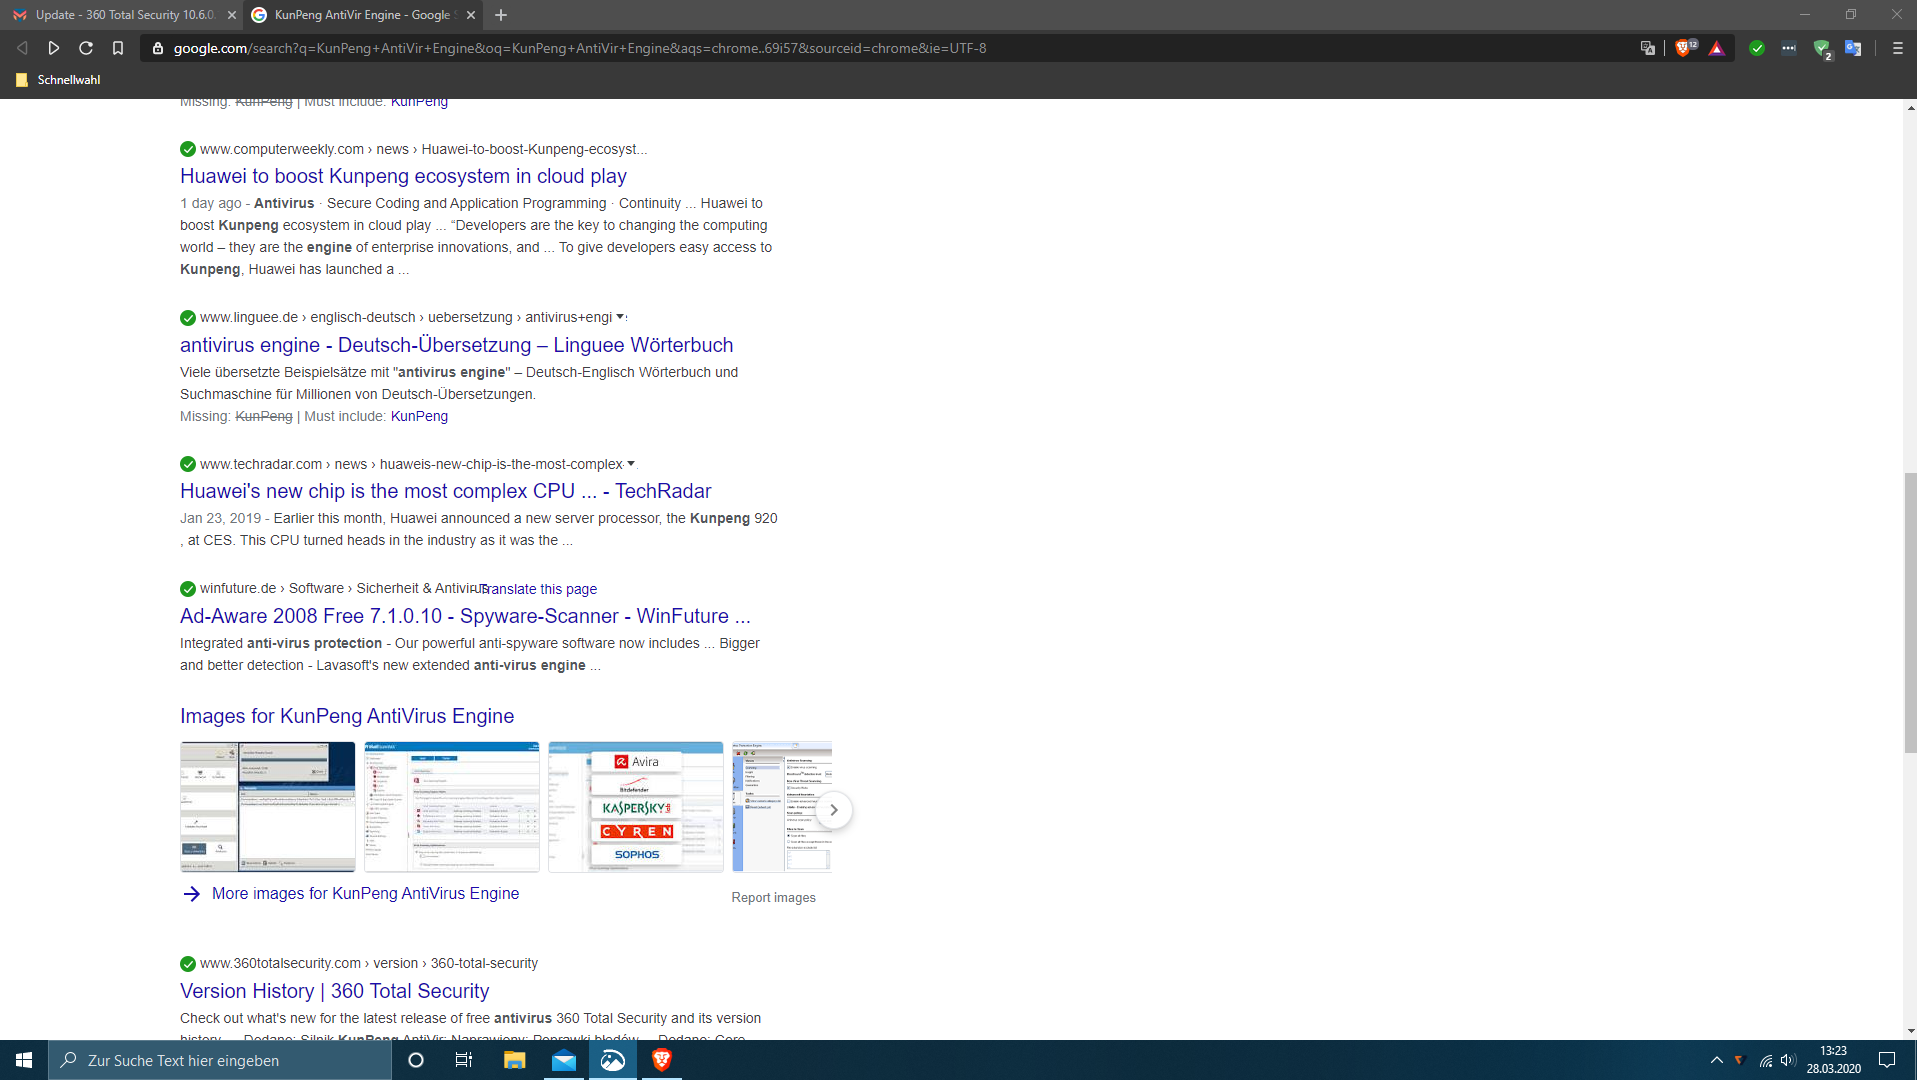The image size is (1917, 1080).
Task: Close the KunPeng AntiVir Engine tab
Action: tap(471, 15)
